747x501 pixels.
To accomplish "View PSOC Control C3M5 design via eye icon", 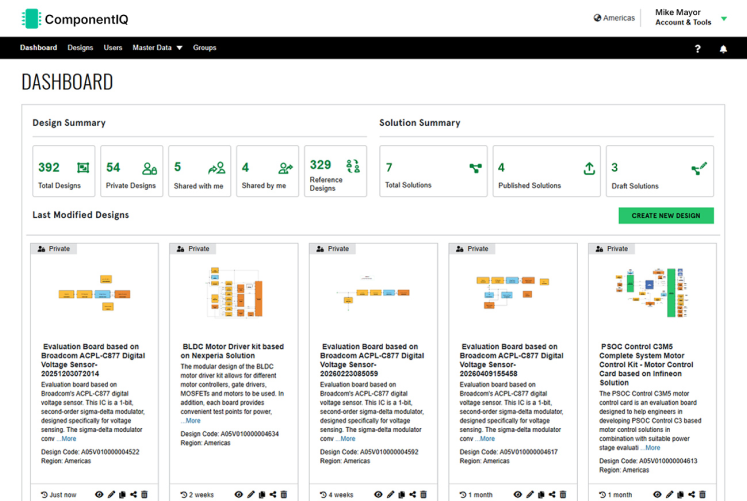I will 657,494.
